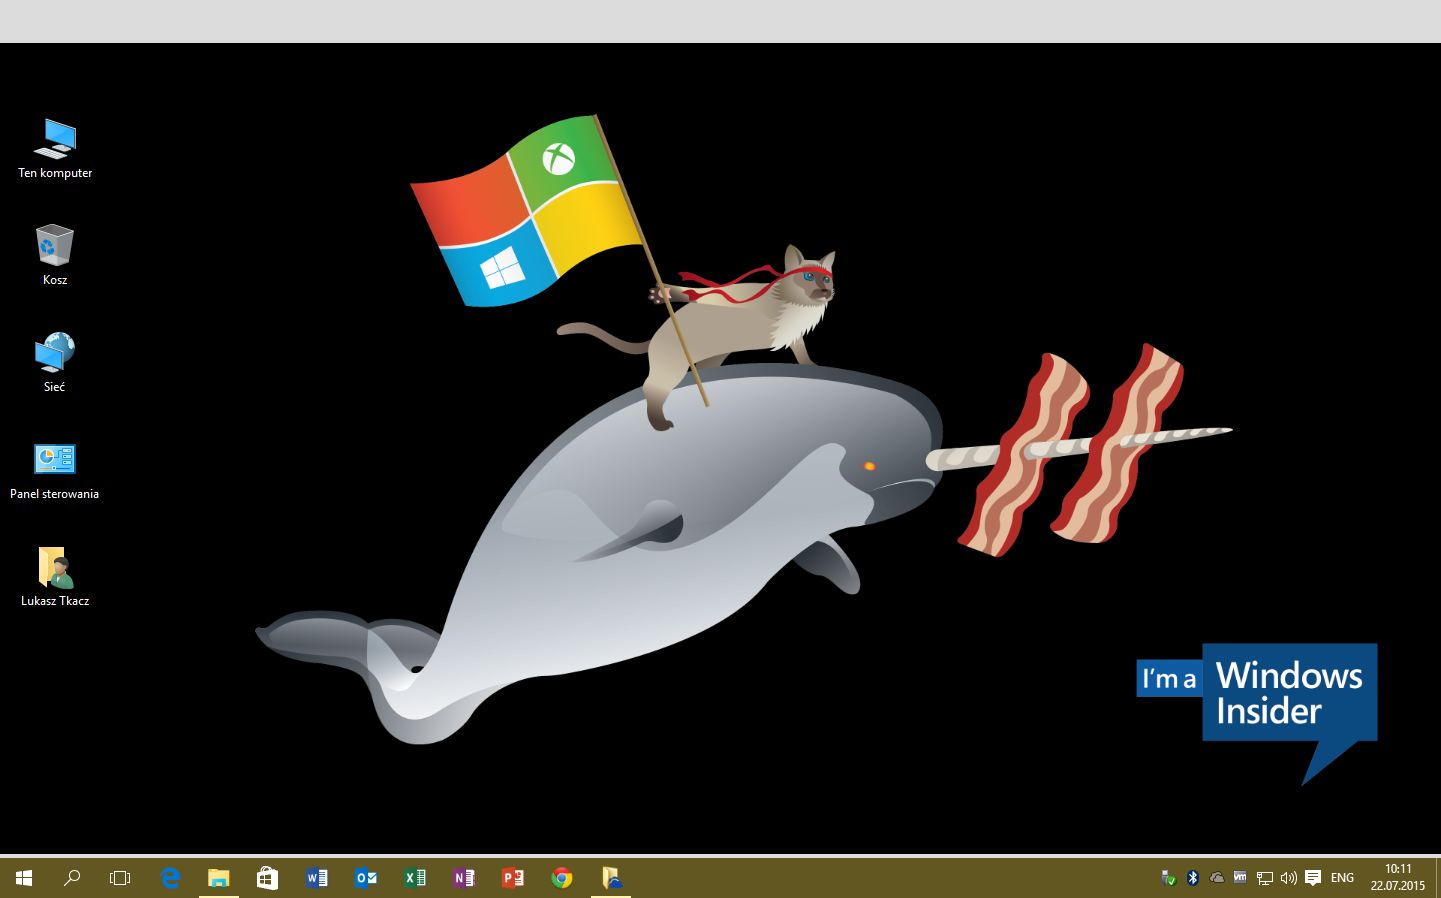Open Action Center notifications icon

1313,878
